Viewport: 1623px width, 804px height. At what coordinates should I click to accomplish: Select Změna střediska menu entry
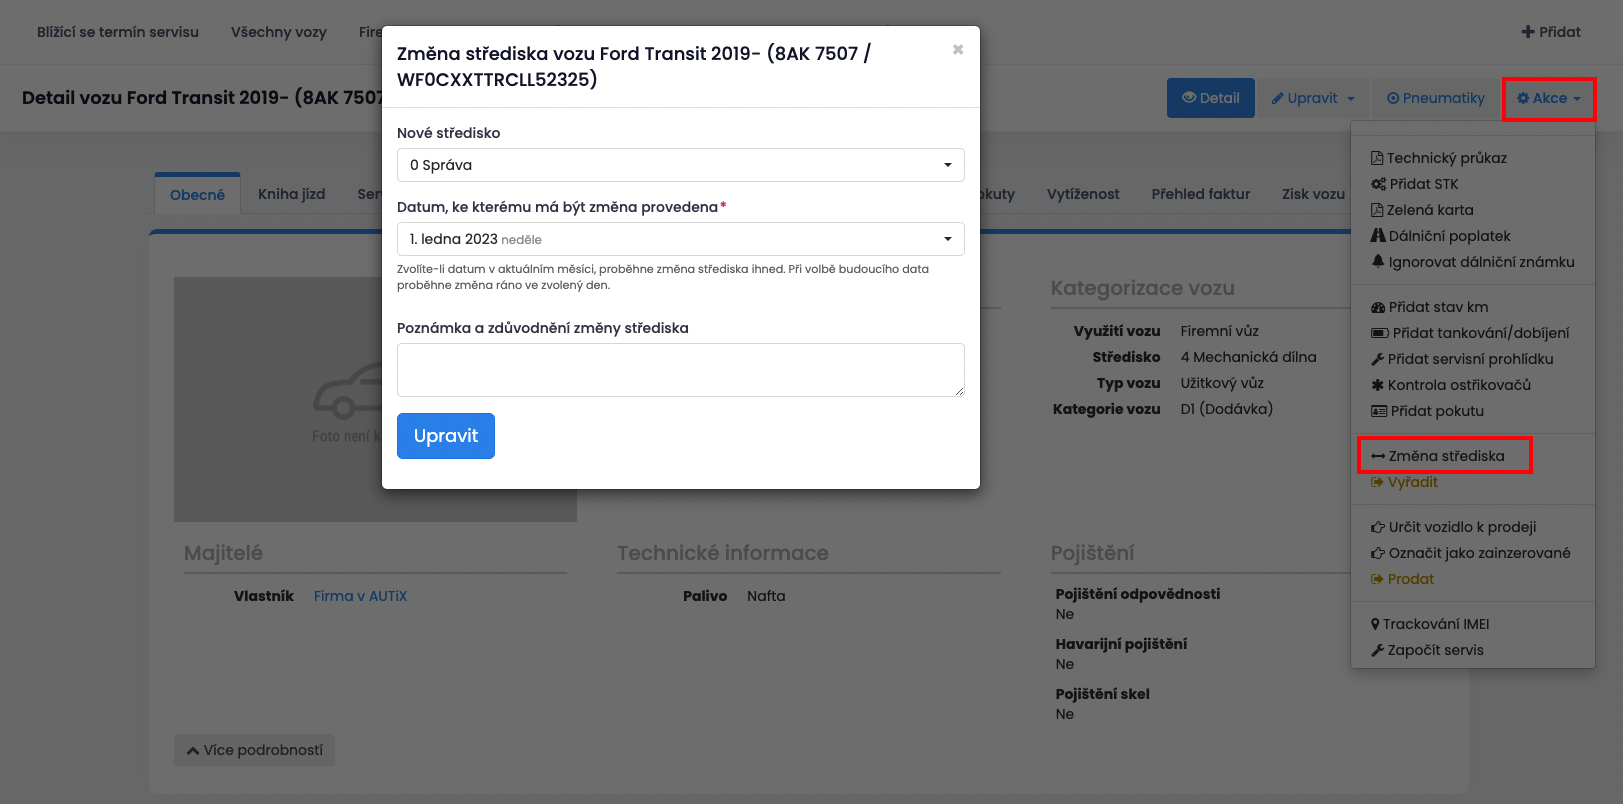point(1445,456)
